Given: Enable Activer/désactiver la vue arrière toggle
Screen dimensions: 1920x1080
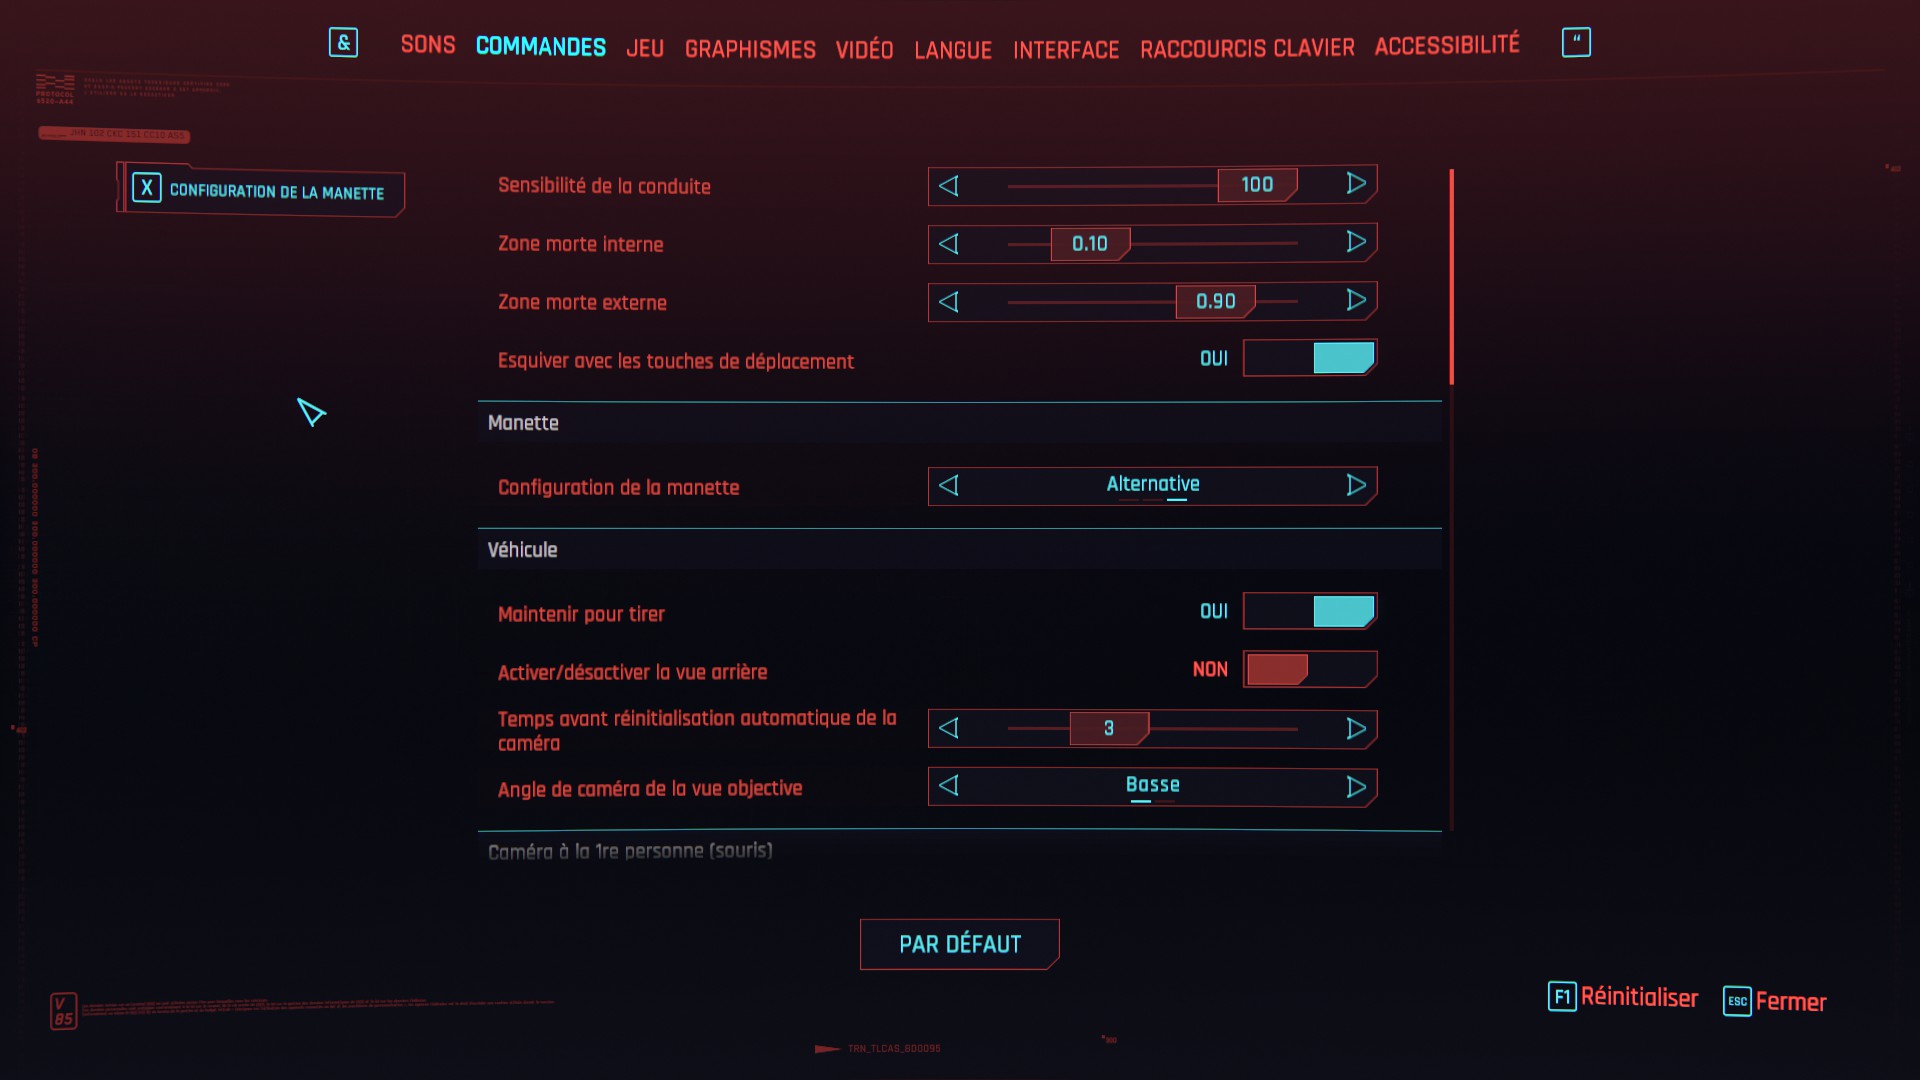Looking at the screenshot, I should pos(1310,669).
